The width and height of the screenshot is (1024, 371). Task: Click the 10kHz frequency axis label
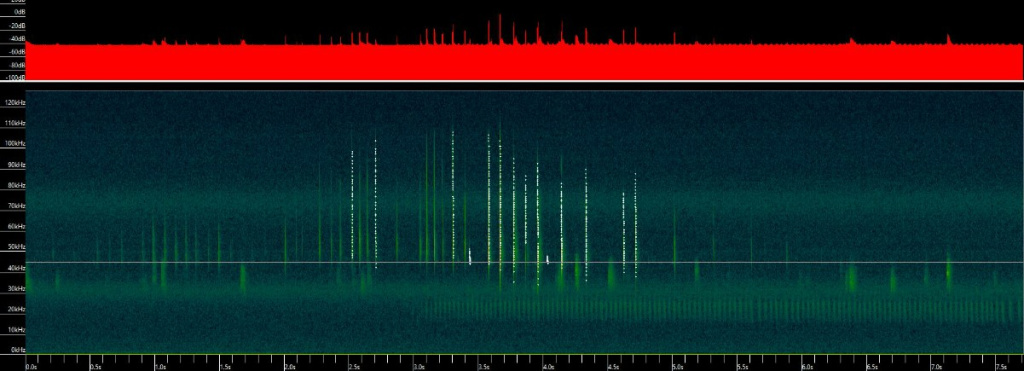click(x=16, y=329)
